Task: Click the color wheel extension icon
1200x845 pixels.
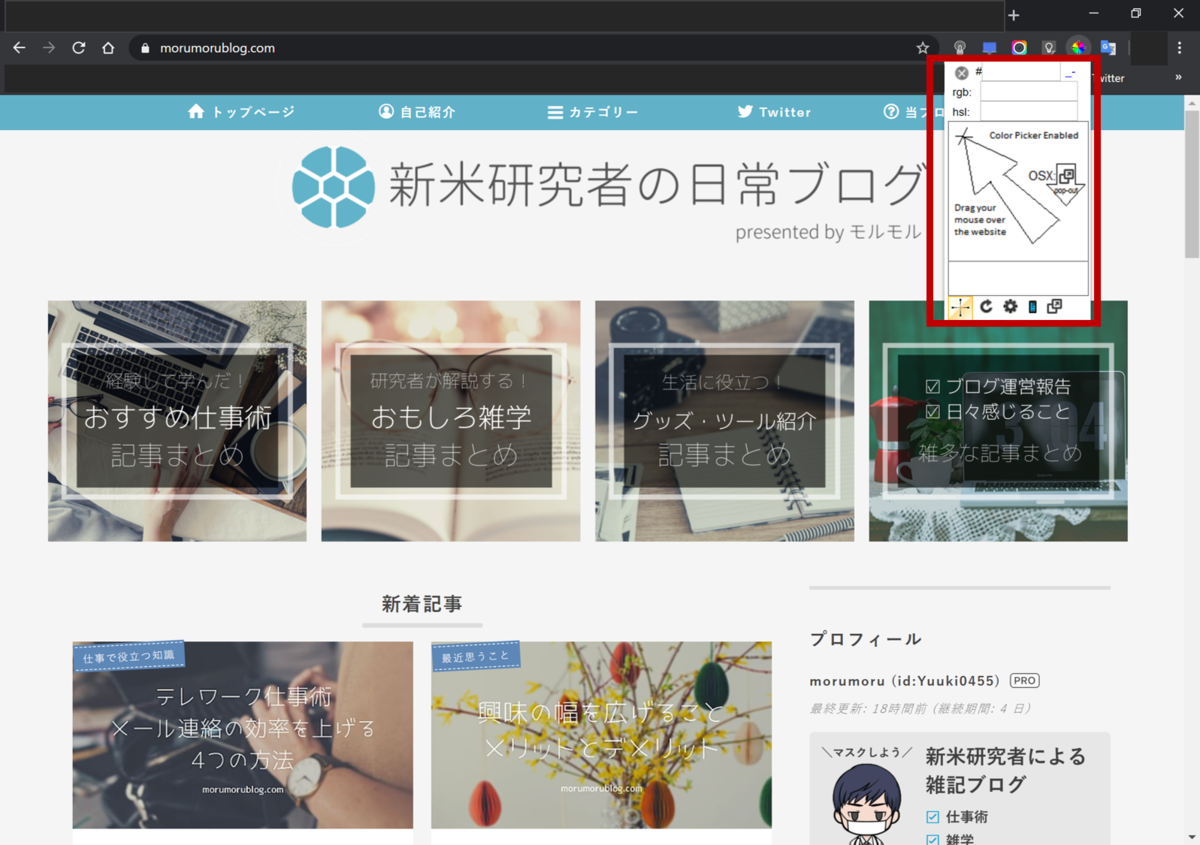Action: point(1078,47)
